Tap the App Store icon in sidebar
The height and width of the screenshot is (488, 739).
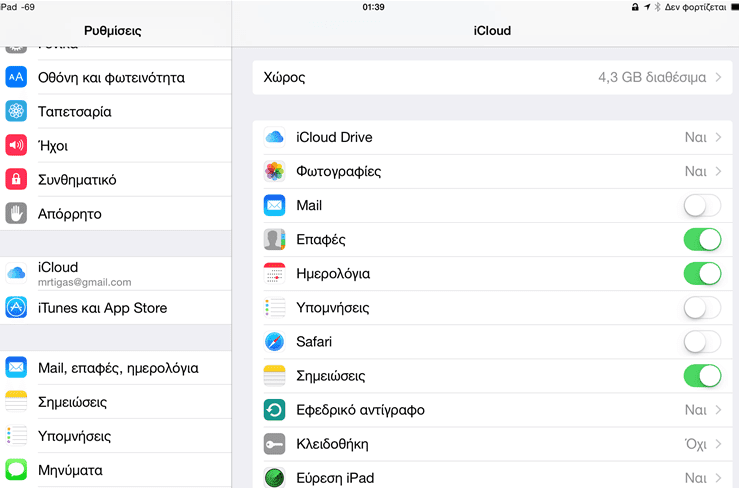16,307
